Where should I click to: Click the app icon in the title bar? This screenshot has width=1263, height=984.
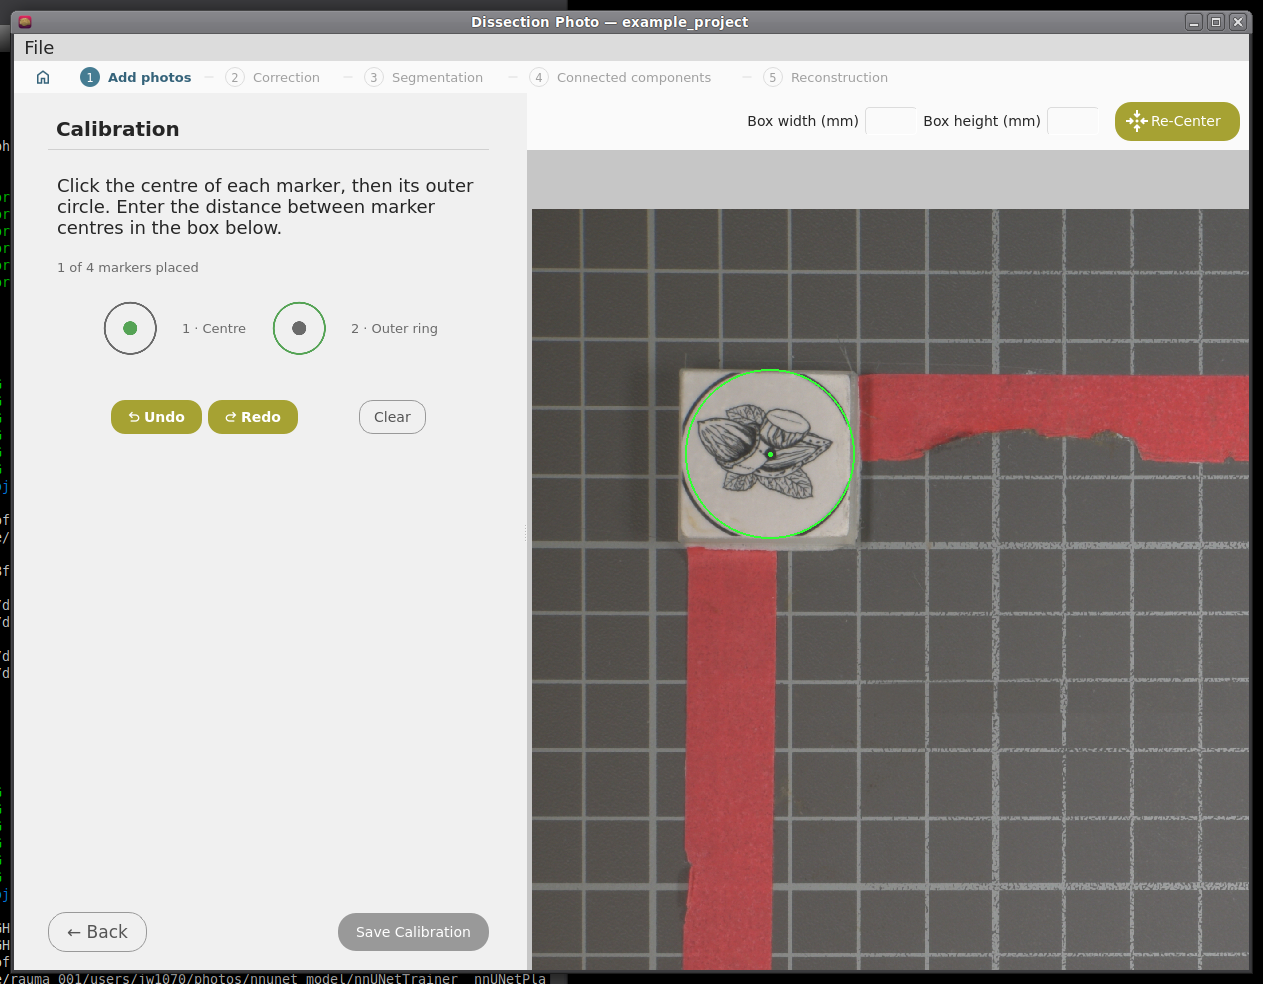tap(25, 22)
